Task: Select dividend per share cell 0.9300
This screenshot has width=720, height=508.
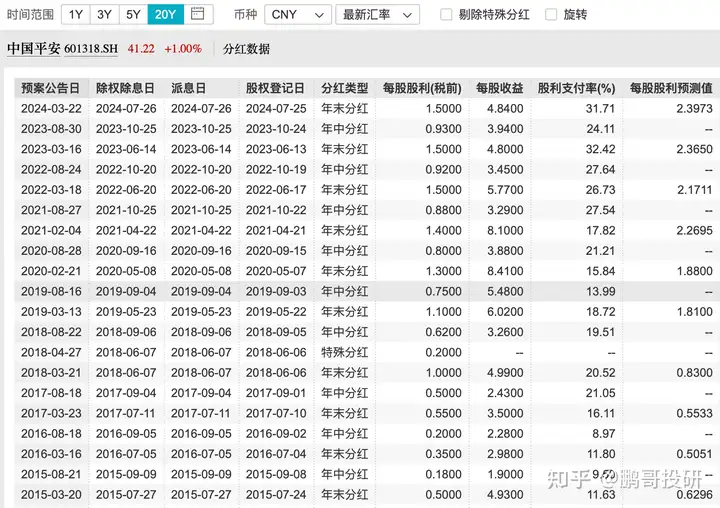Action: pos(443,129)
